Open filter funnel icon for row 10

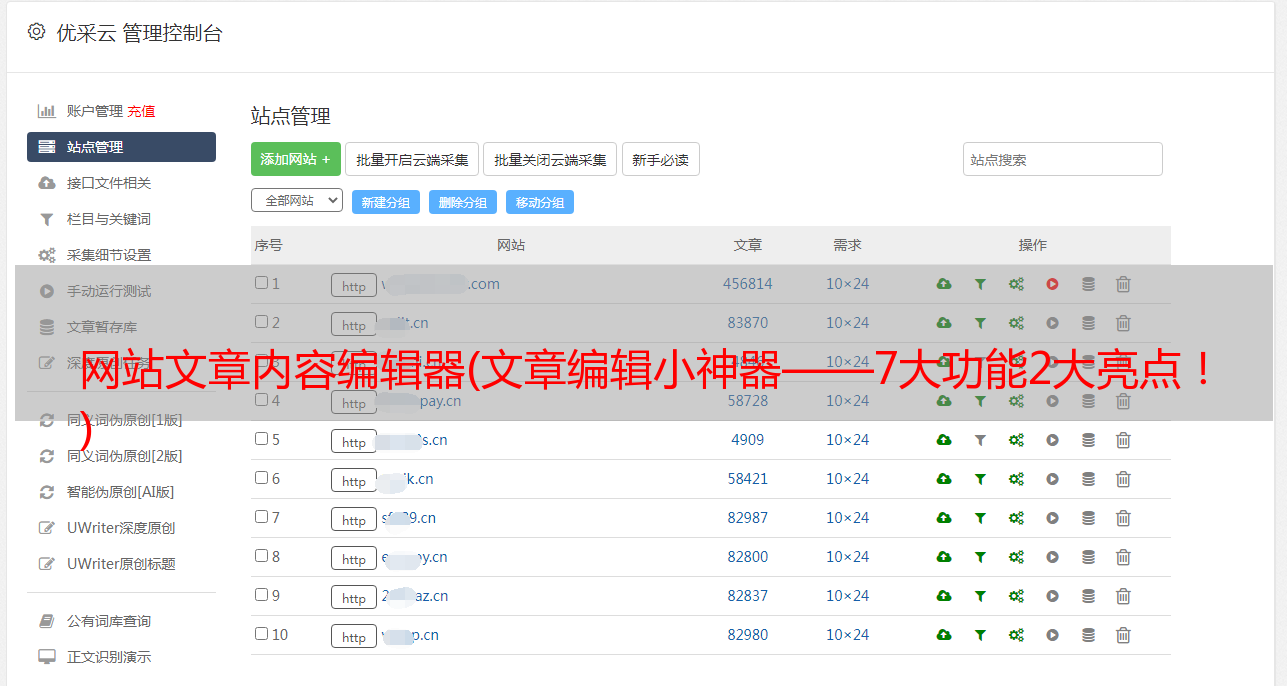tap(980, 635)
